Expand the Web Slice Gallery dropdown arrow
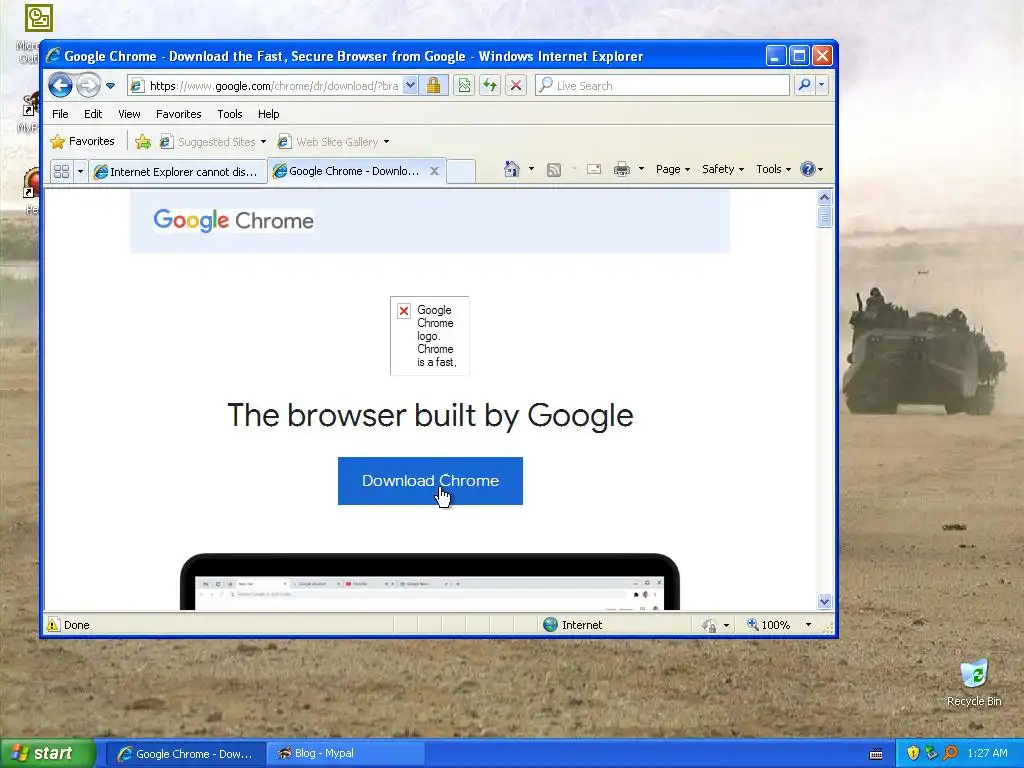 pyautogui.click(x=386, y=142)
